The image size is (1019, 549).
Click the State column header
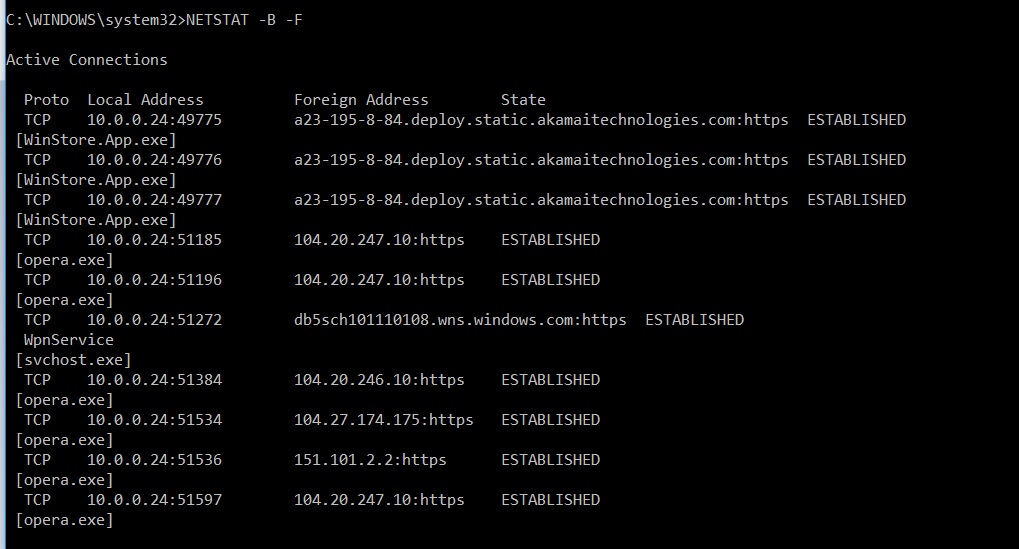tap(523, 100)
